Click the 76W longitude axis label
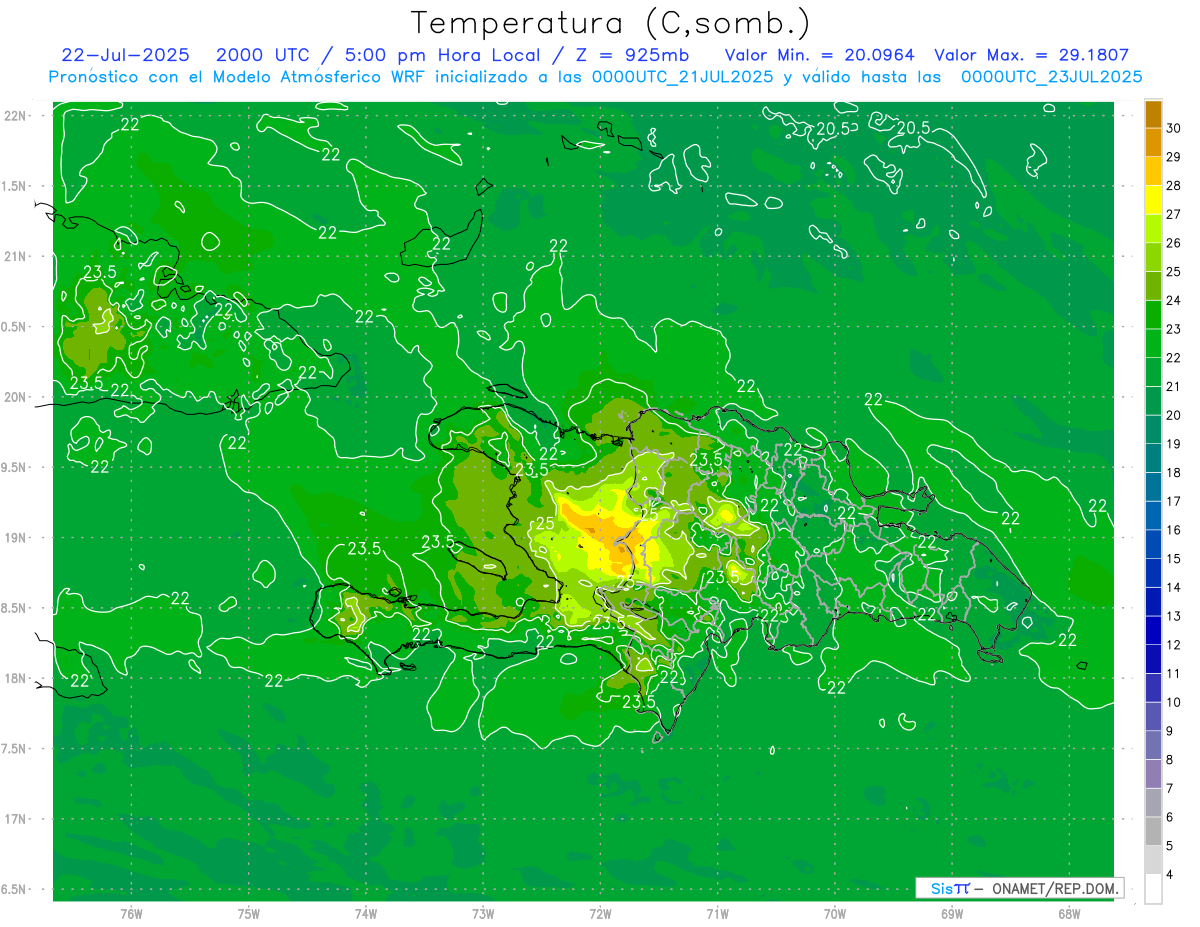 [x=131, y=913]
